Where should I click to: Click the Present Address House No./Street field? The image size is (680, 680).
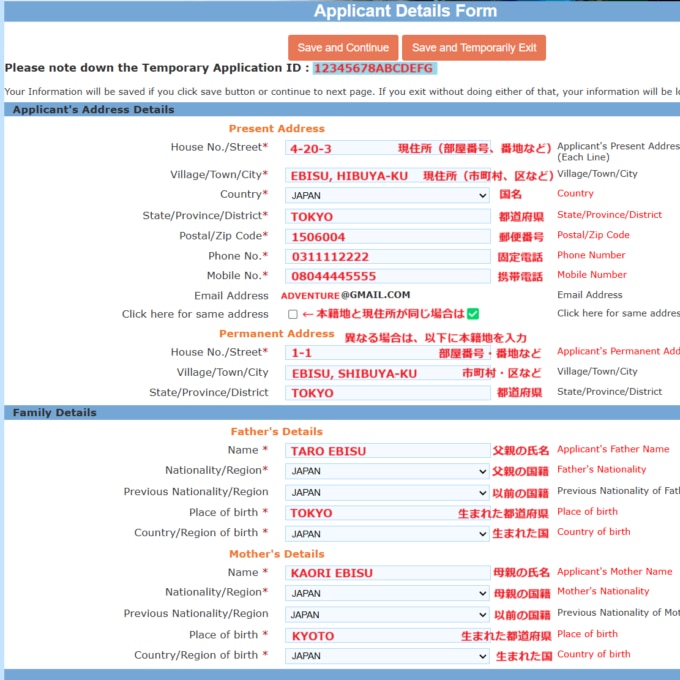[x=340, y=148]
